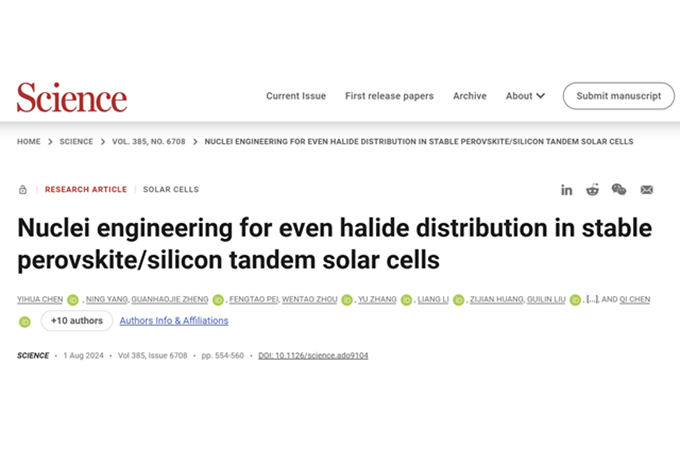Go to Home in the breadcrumb
Screen dimensions: 680x450
point(29,142)
